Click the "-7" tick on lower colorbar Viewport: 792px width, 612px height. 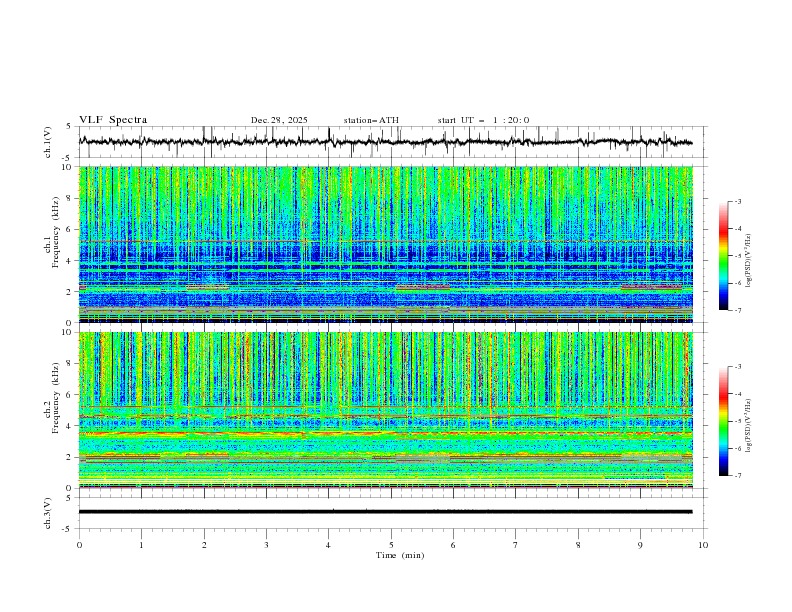(737, 475)
